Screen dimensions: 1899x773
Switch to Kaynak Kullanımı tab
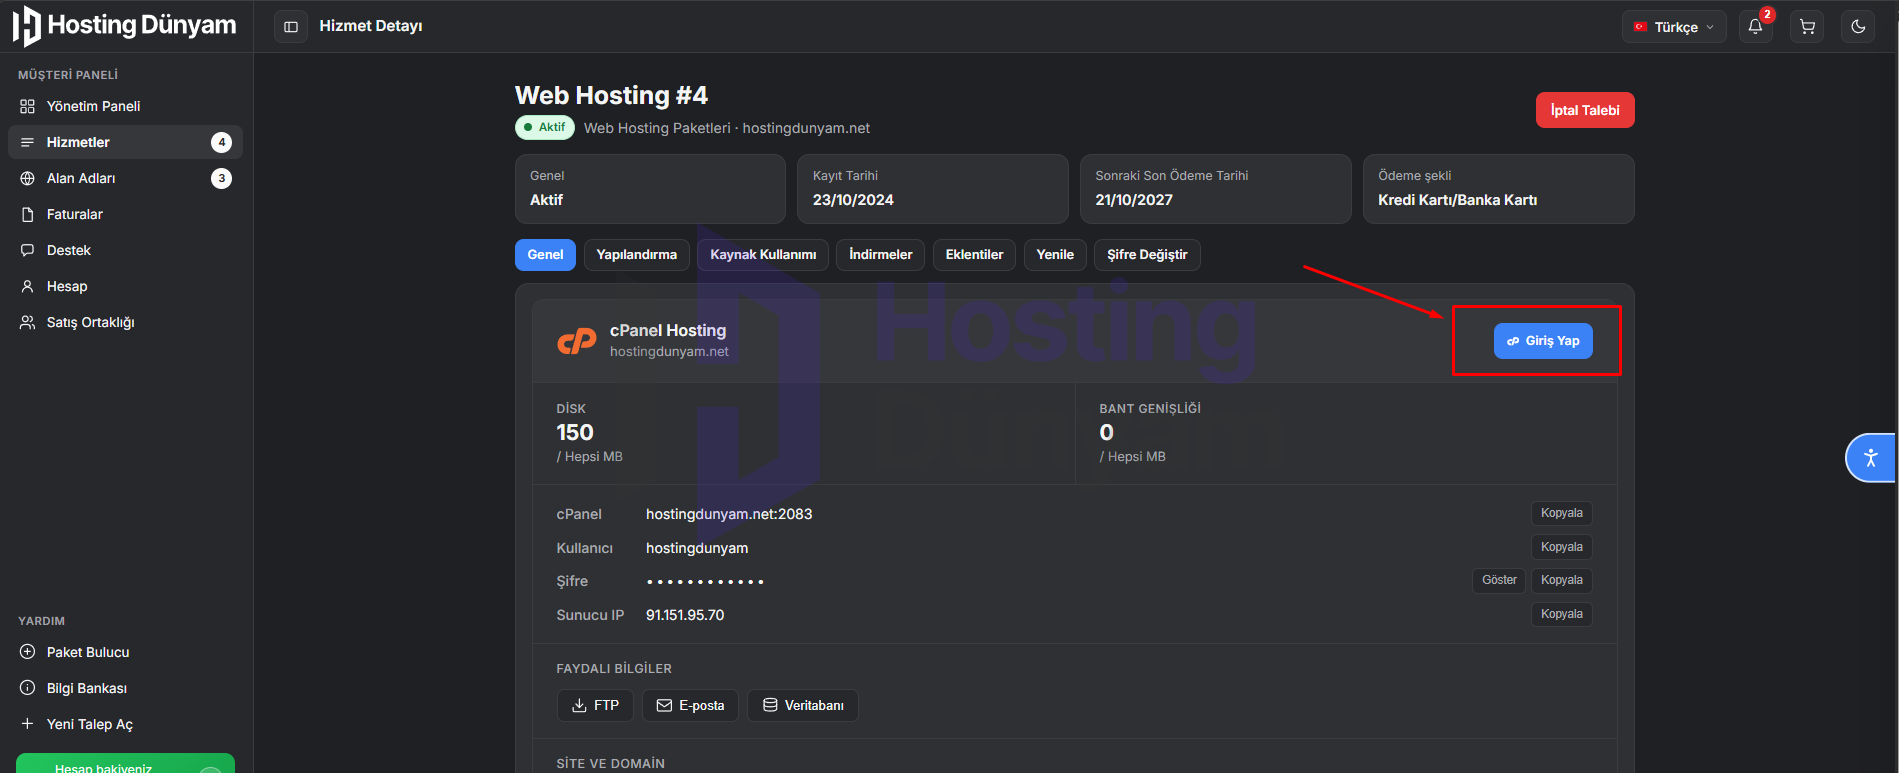(763, 255)
